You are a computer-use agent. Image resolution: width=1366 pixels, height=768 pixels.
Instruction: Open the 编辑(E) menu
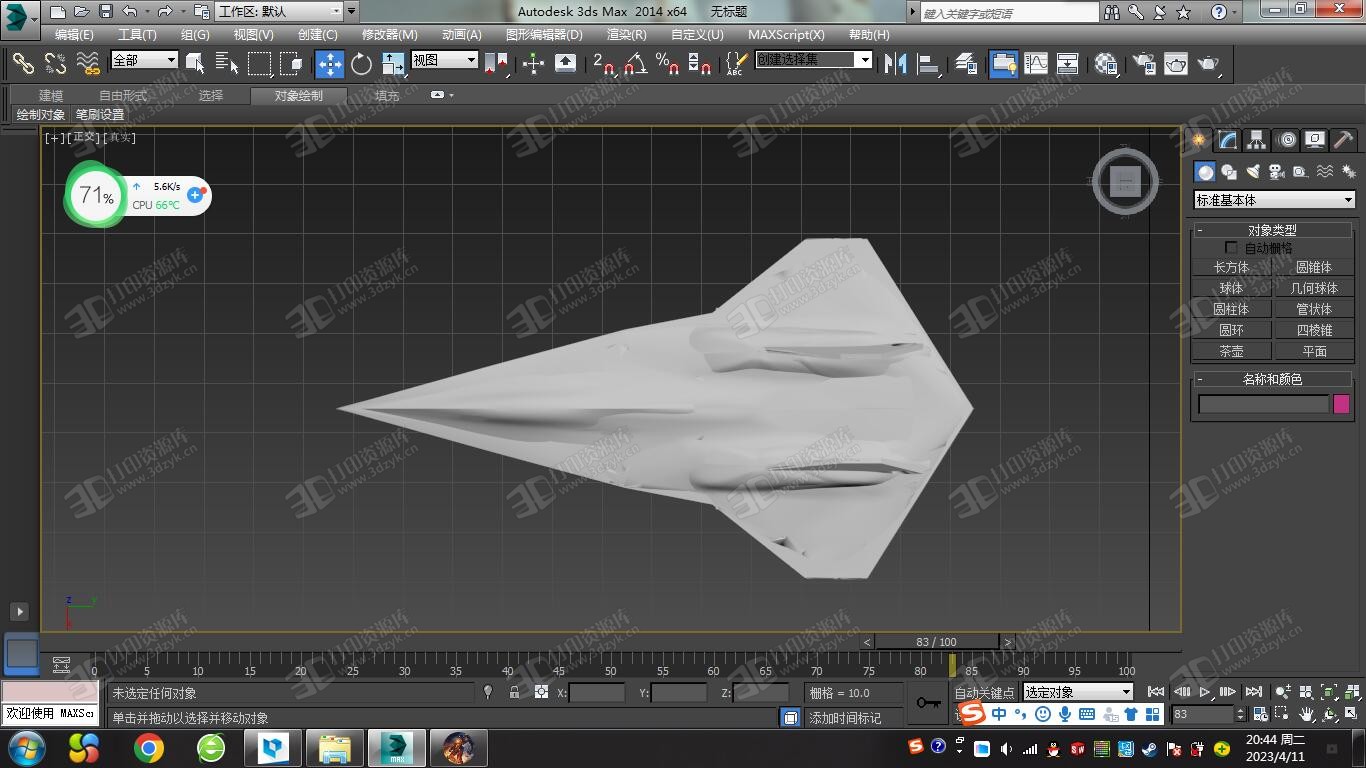74,34
